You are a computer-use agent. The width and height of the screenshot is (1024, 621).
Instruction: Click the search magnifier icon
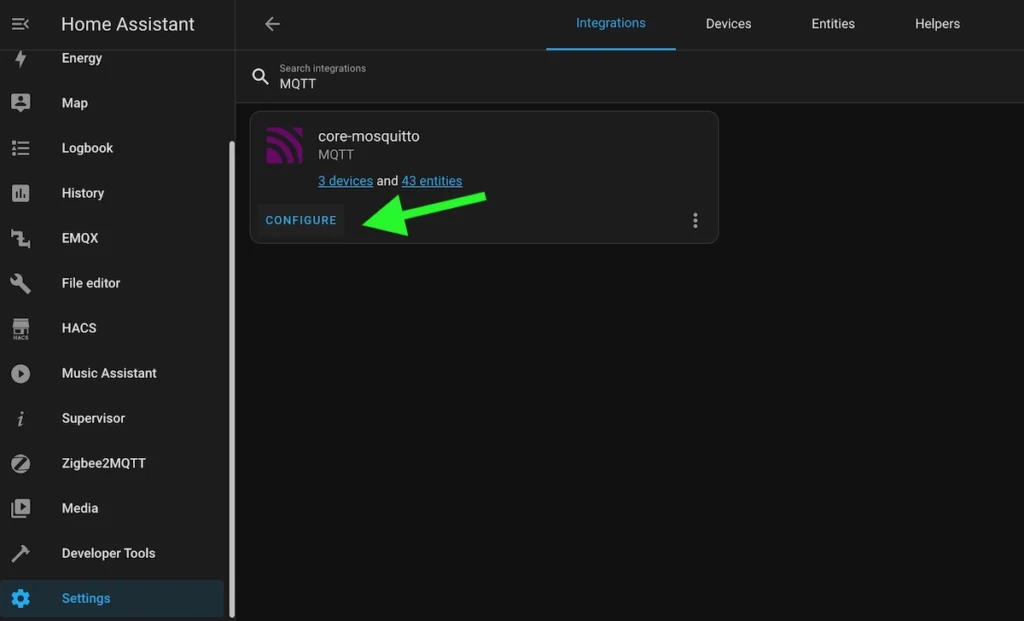coord(260,76)
